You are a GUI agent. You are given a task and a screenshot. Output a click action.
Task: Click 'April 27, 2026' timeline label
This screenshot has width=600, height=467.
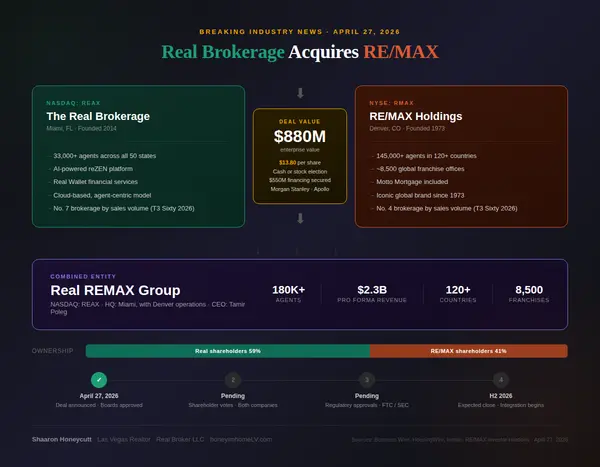coord(99,396)
